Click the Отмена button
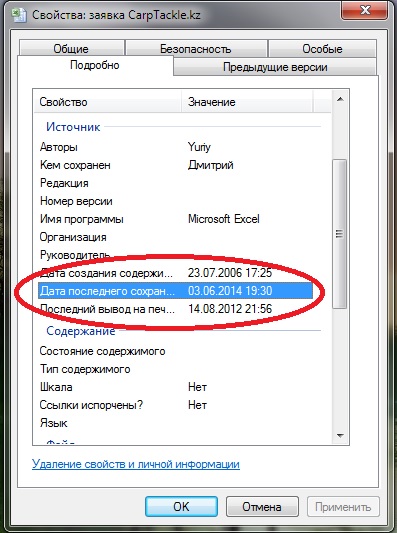Screen dimensions: 397x533 point(262,506)
